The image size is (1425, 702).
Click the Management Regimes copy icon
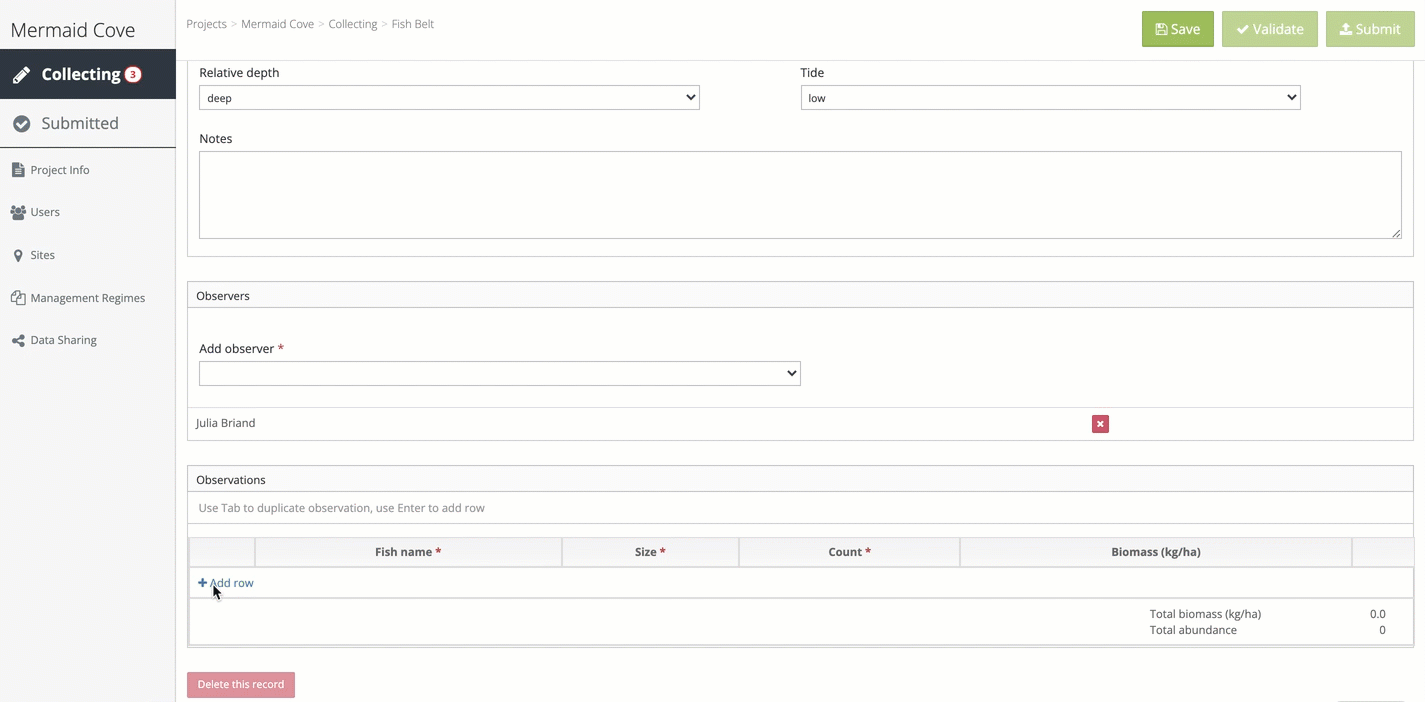tap(18, 298)
